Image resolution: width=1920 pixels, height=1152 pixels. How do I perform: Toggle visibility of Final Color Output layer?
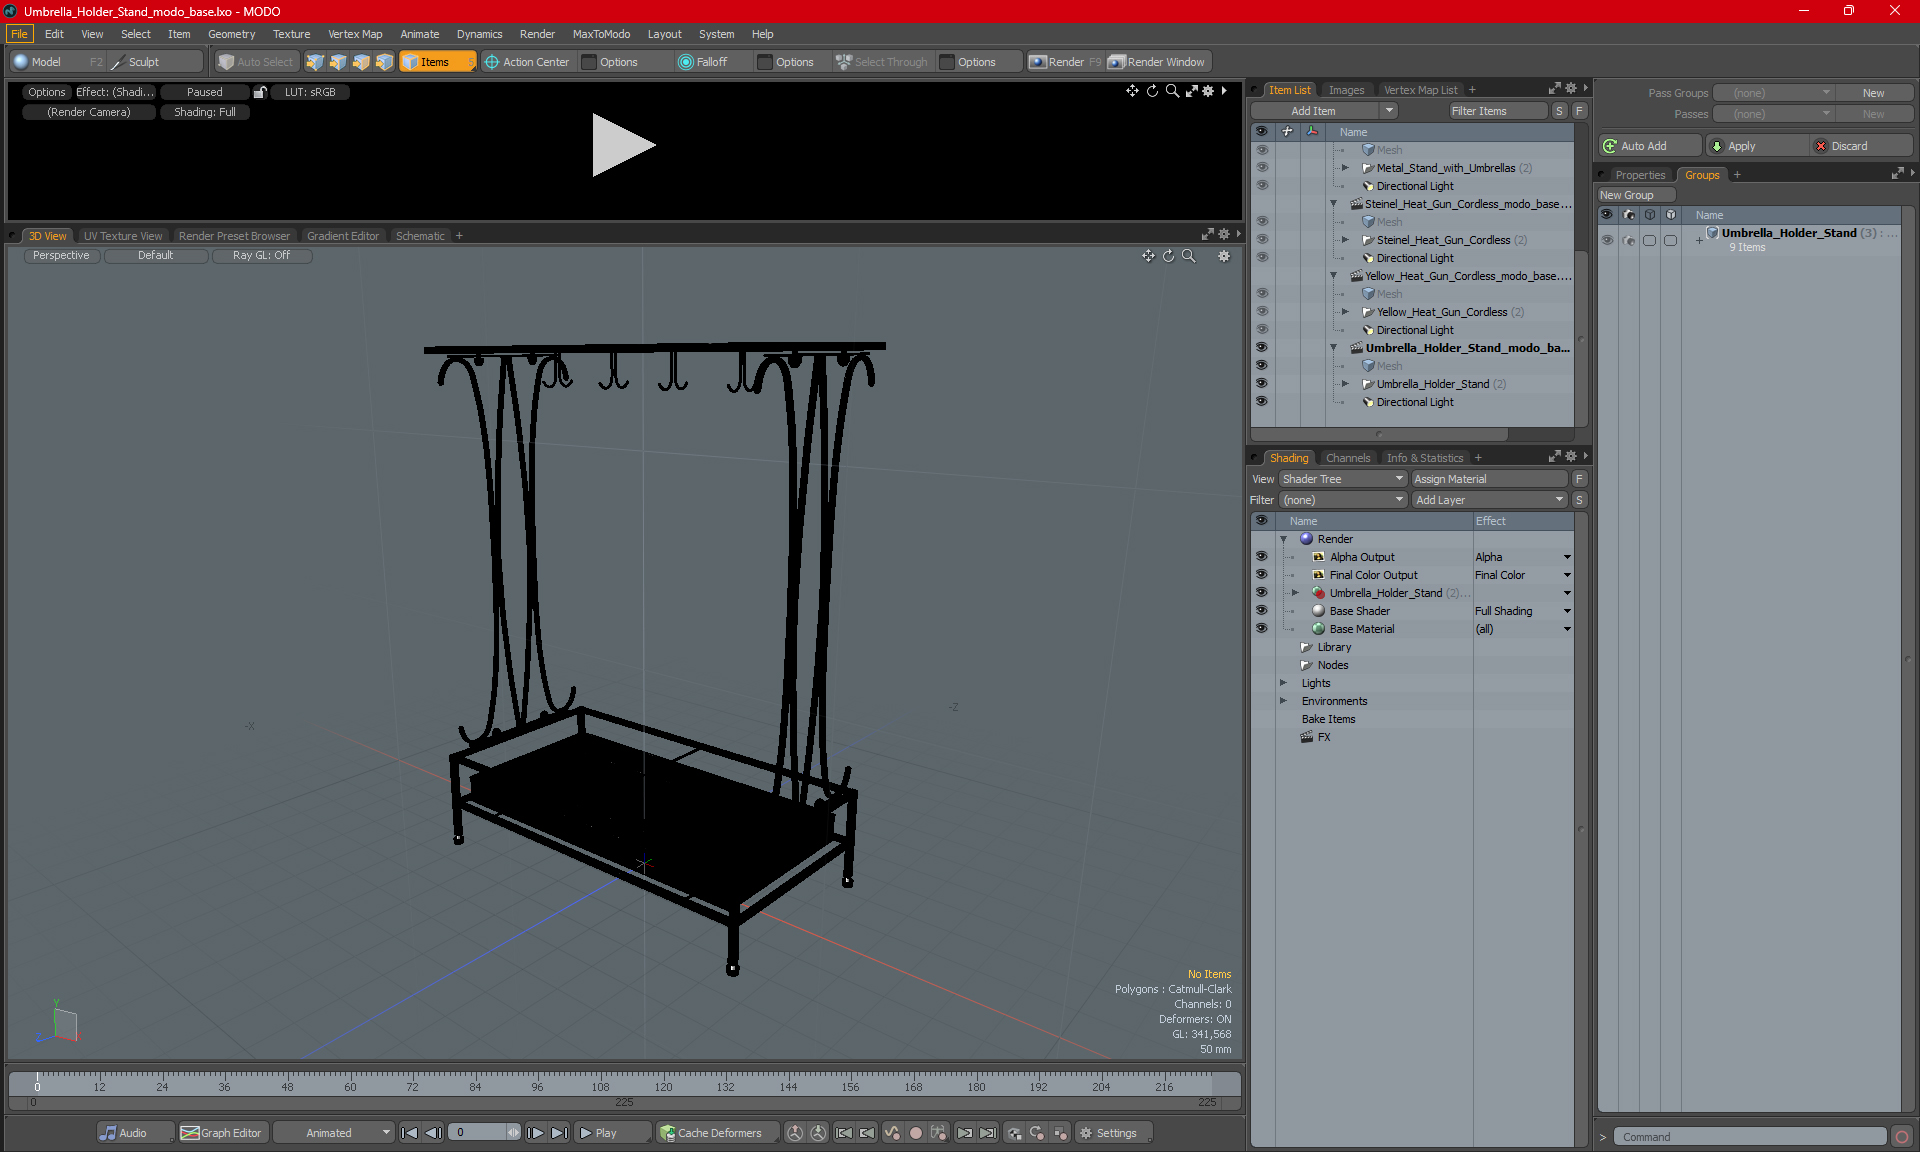pos(1261,575)
